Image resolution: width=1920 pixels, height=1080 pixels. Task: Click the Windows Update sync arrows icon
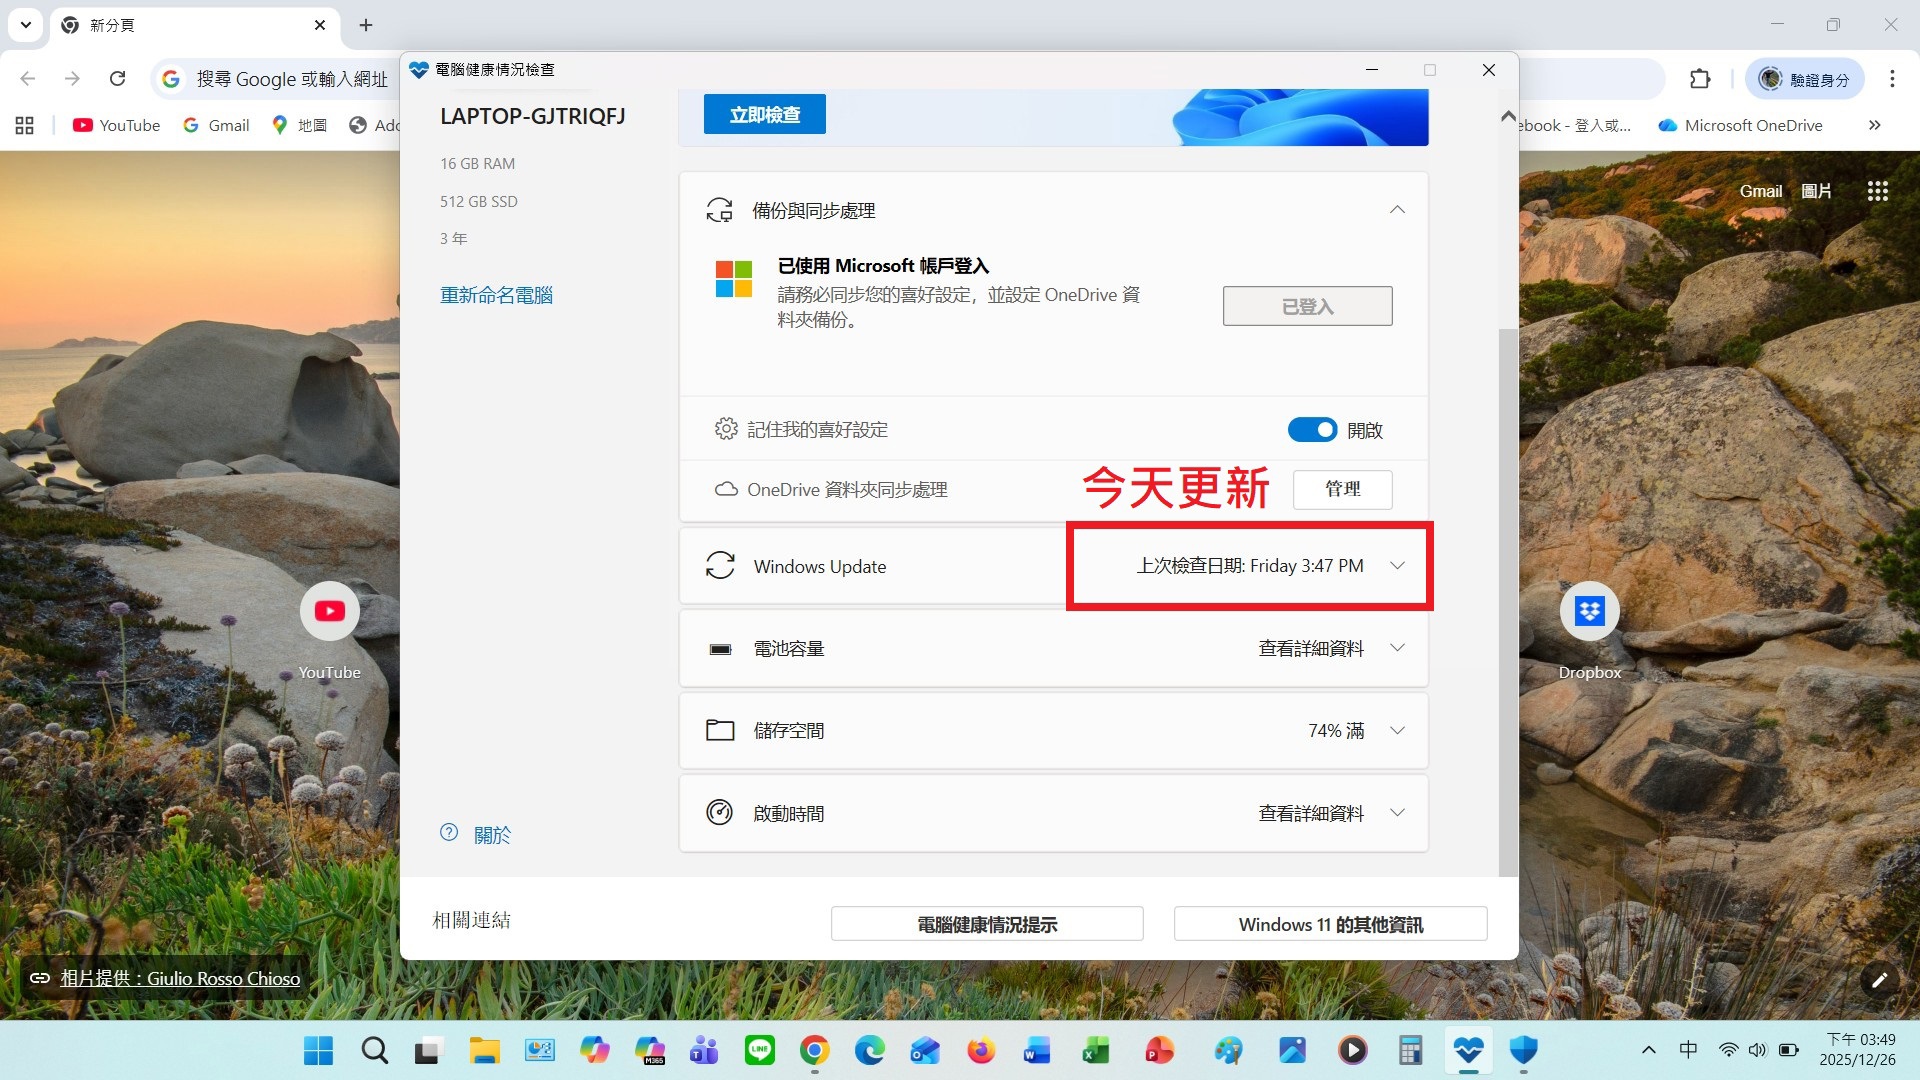[x=722, y=565]
